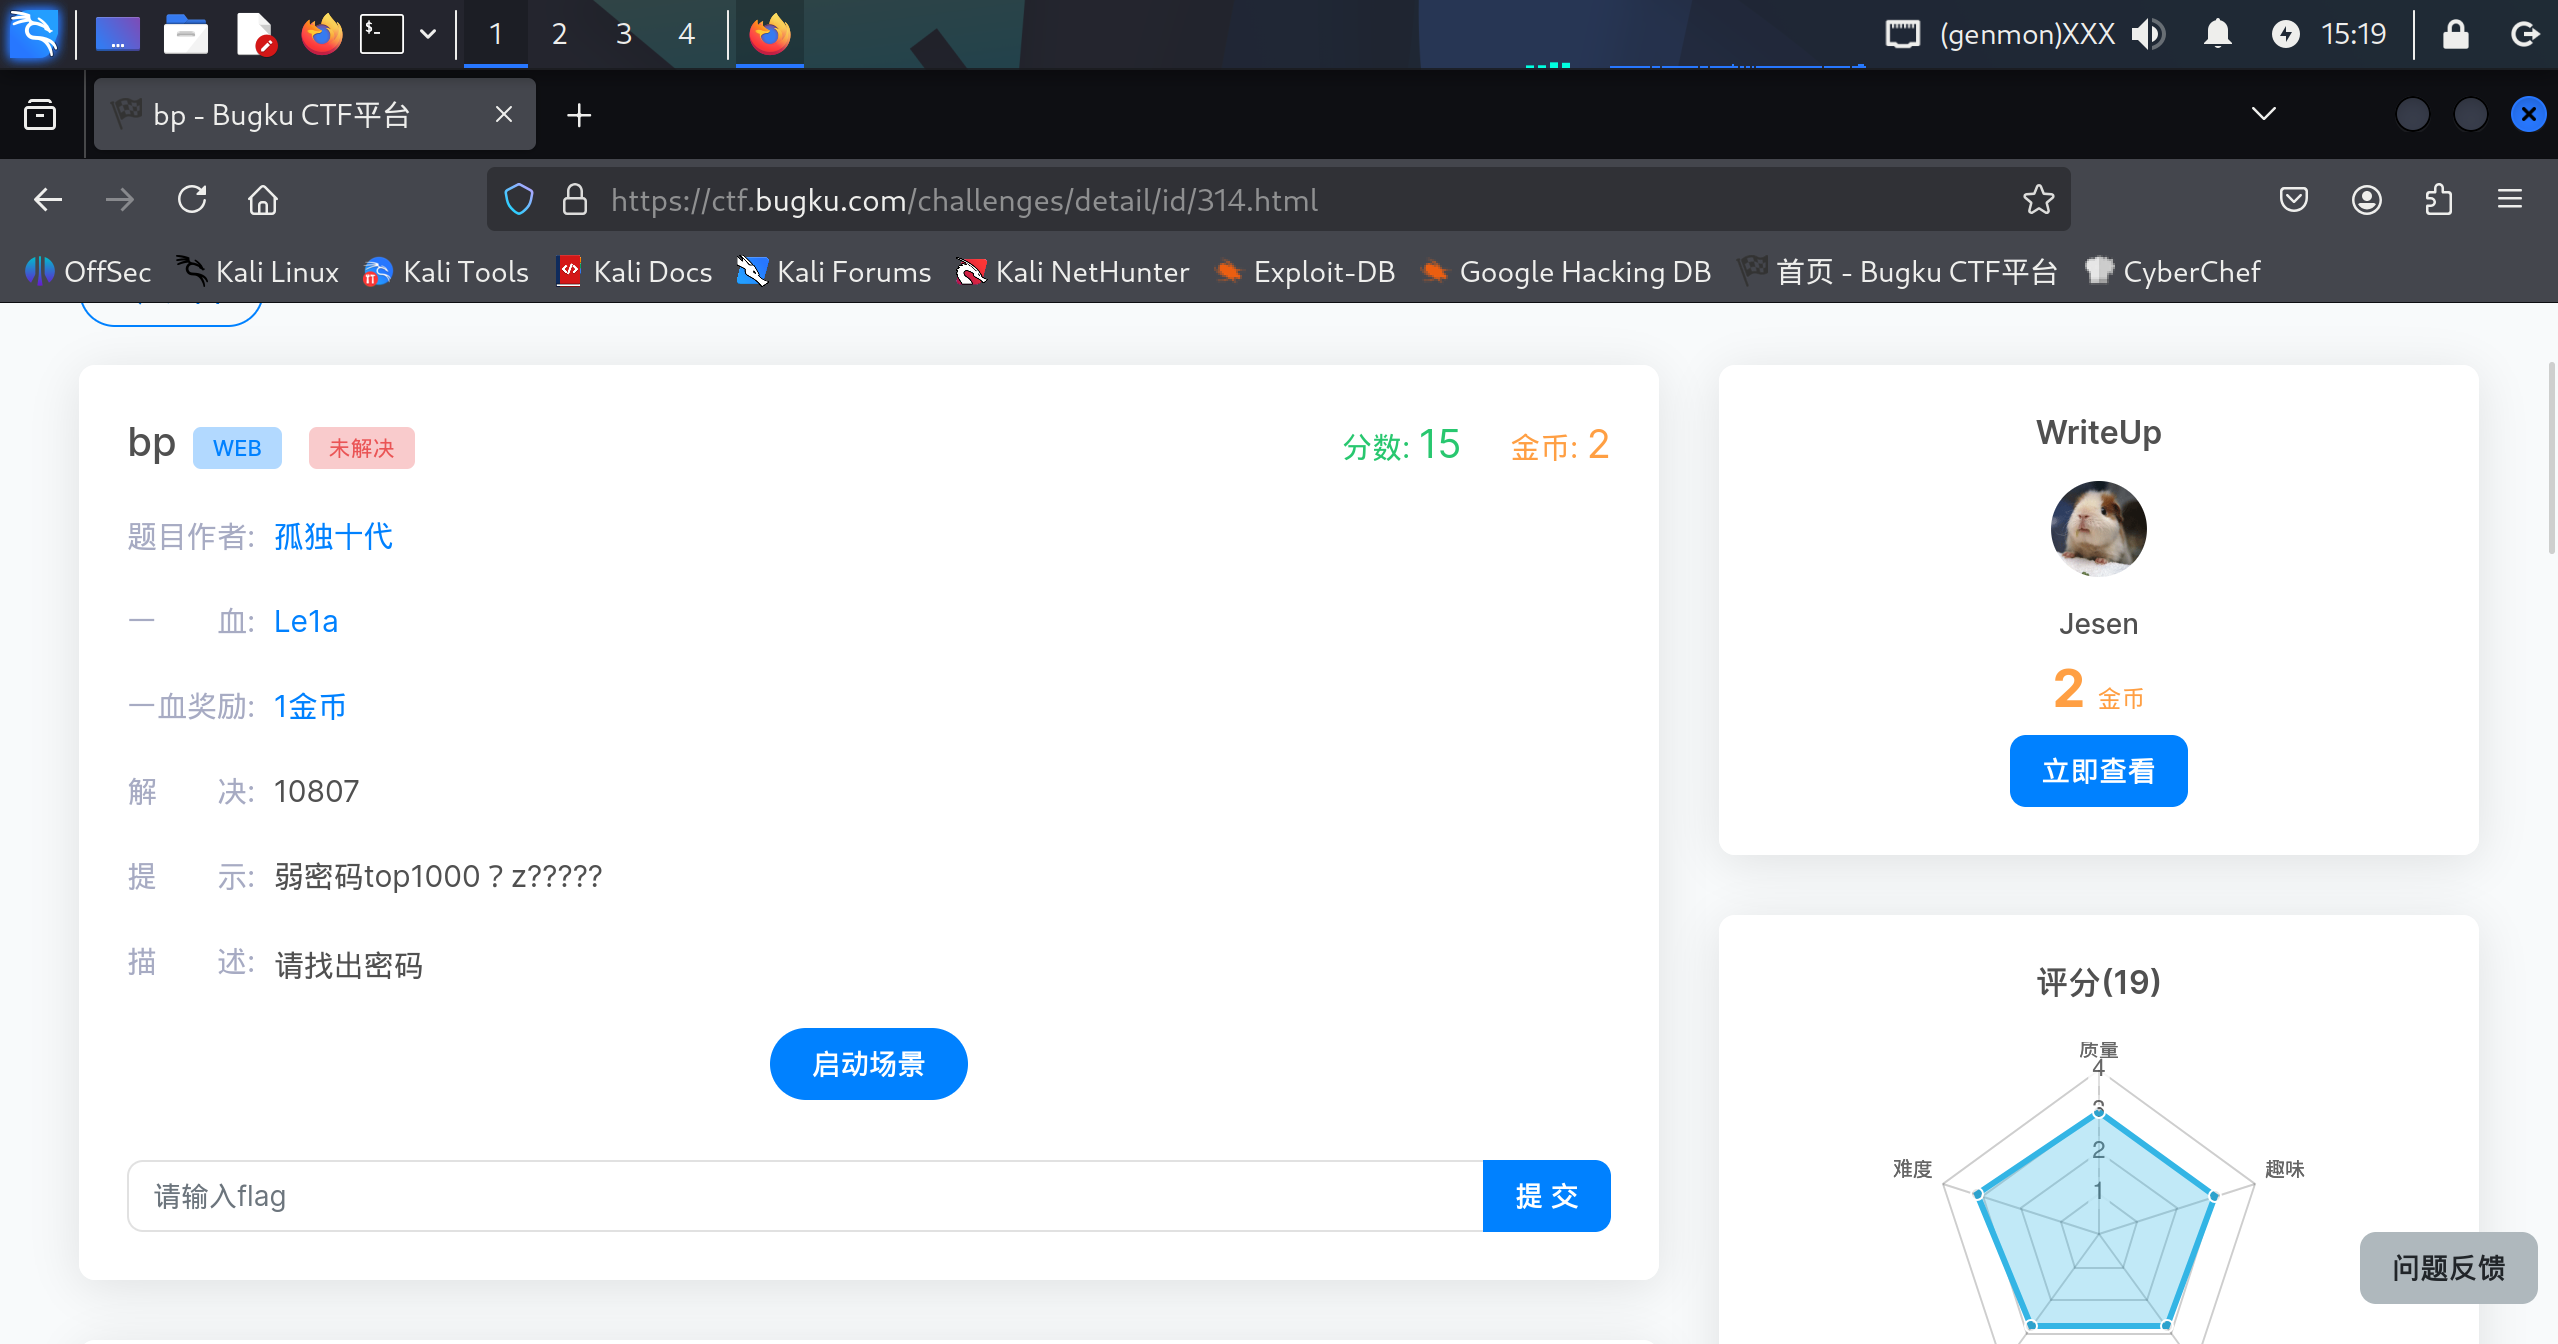
Task: Click the Save to Pocket icon
Action: coord(2294,200)
